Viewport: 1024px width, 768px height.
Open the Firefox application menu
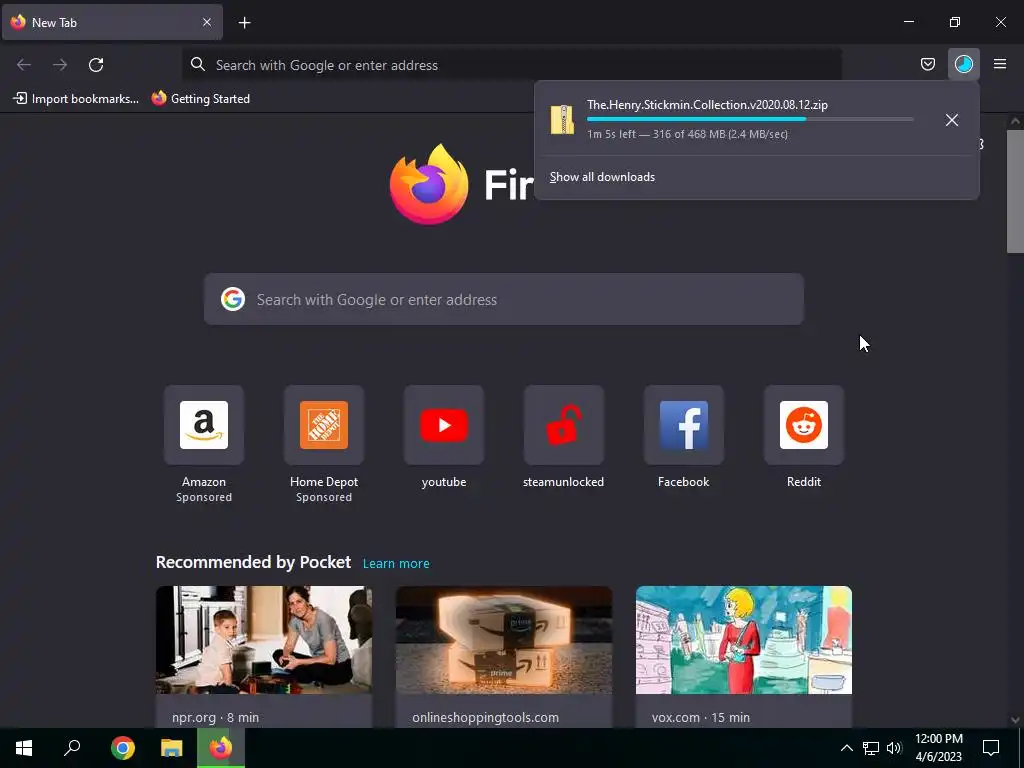pyautogui.click(x=1000, y=64)
